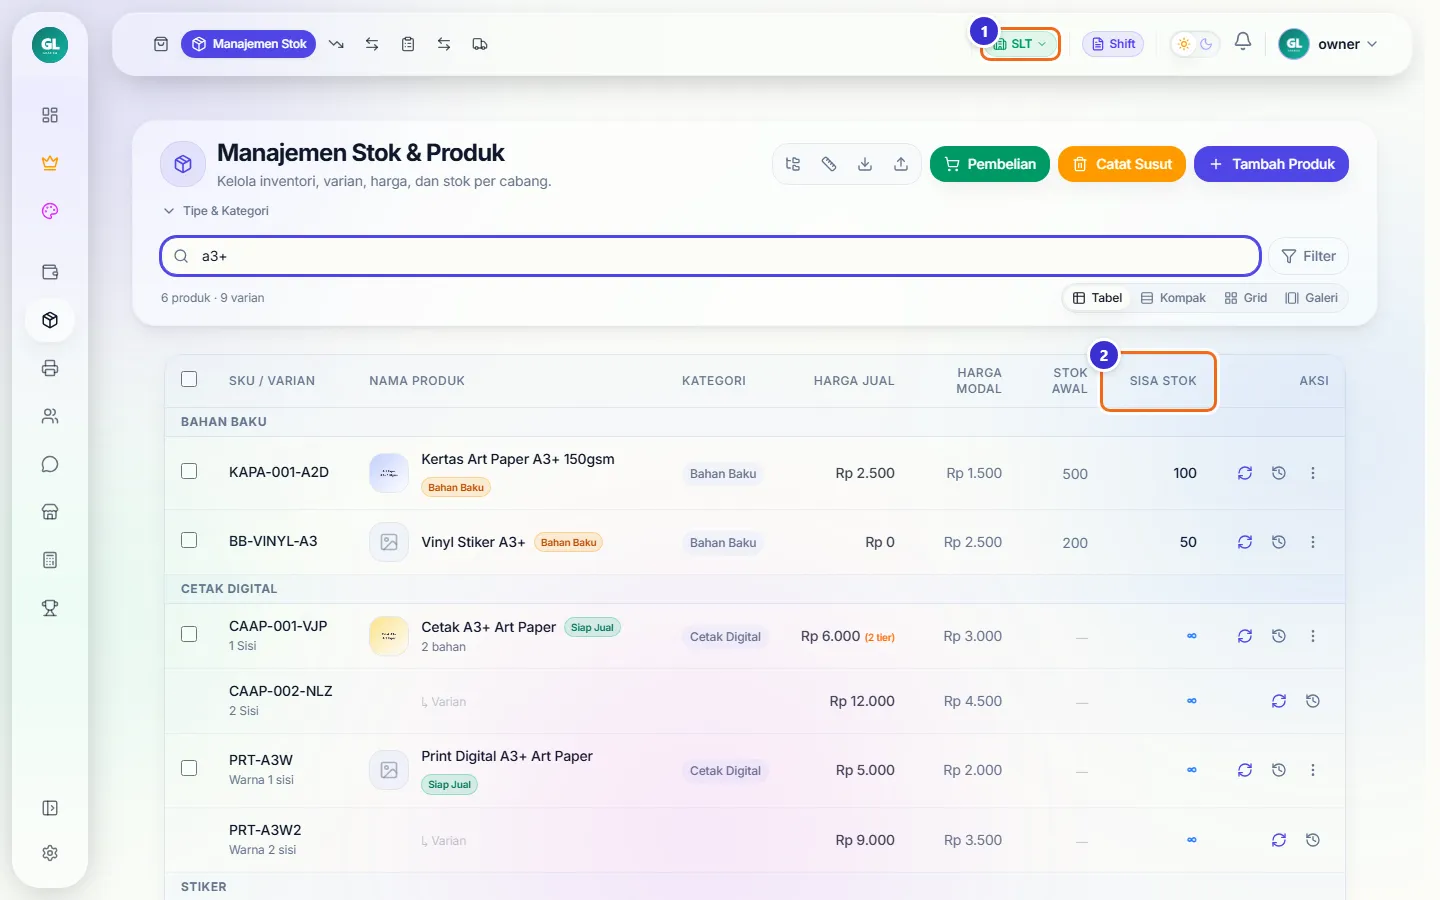Click the Shift button in top bar

pos(1113,44)
